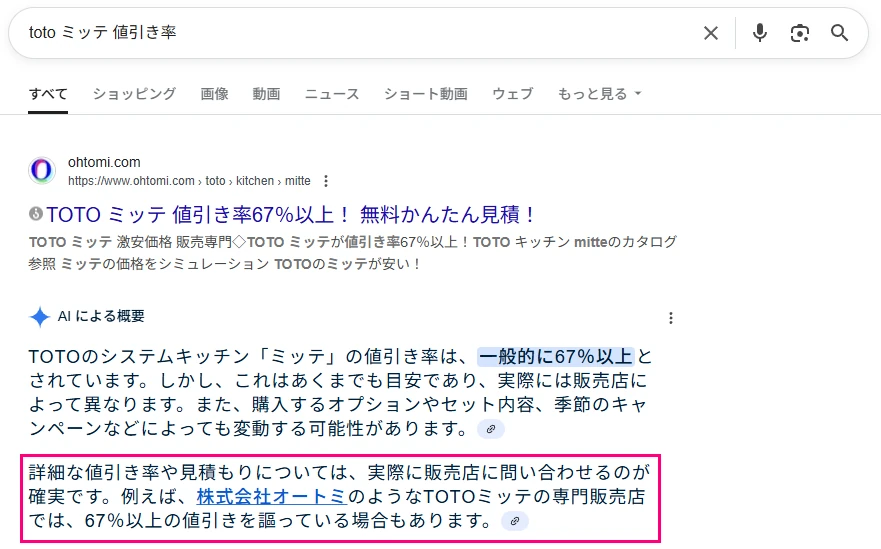
Task: Click the 株式会社オートミ link
Action: point(272,497)
